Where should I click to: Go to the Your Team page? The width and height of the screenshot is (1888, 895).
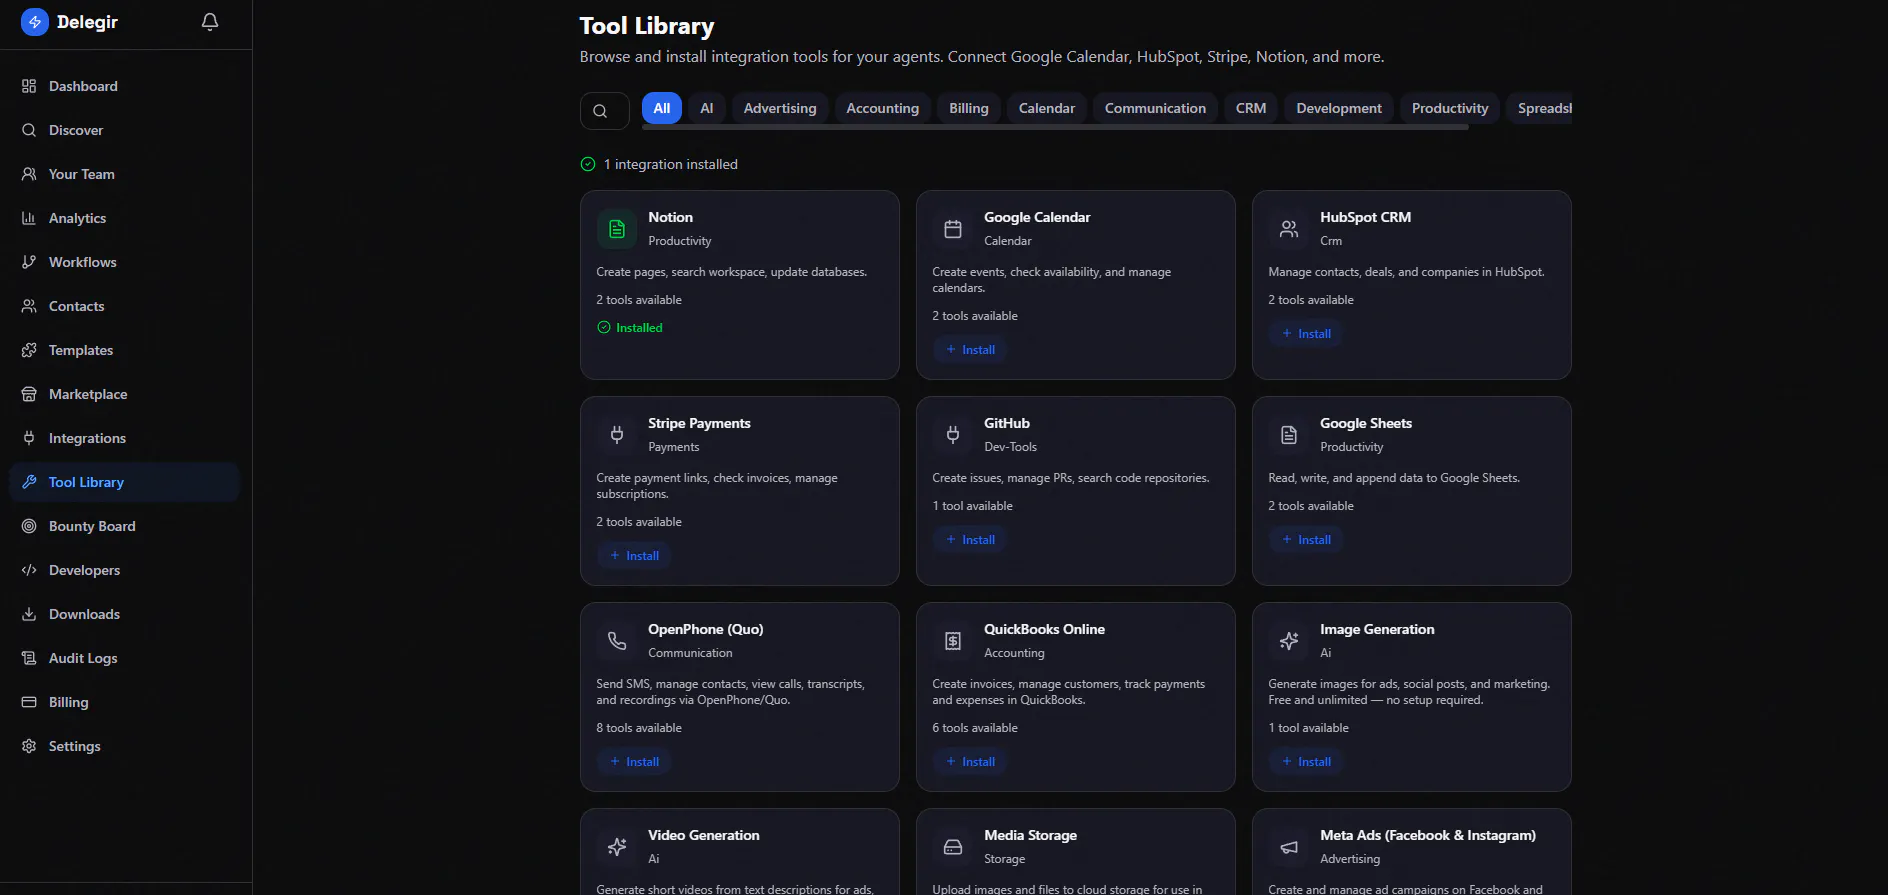click(124, 174)
